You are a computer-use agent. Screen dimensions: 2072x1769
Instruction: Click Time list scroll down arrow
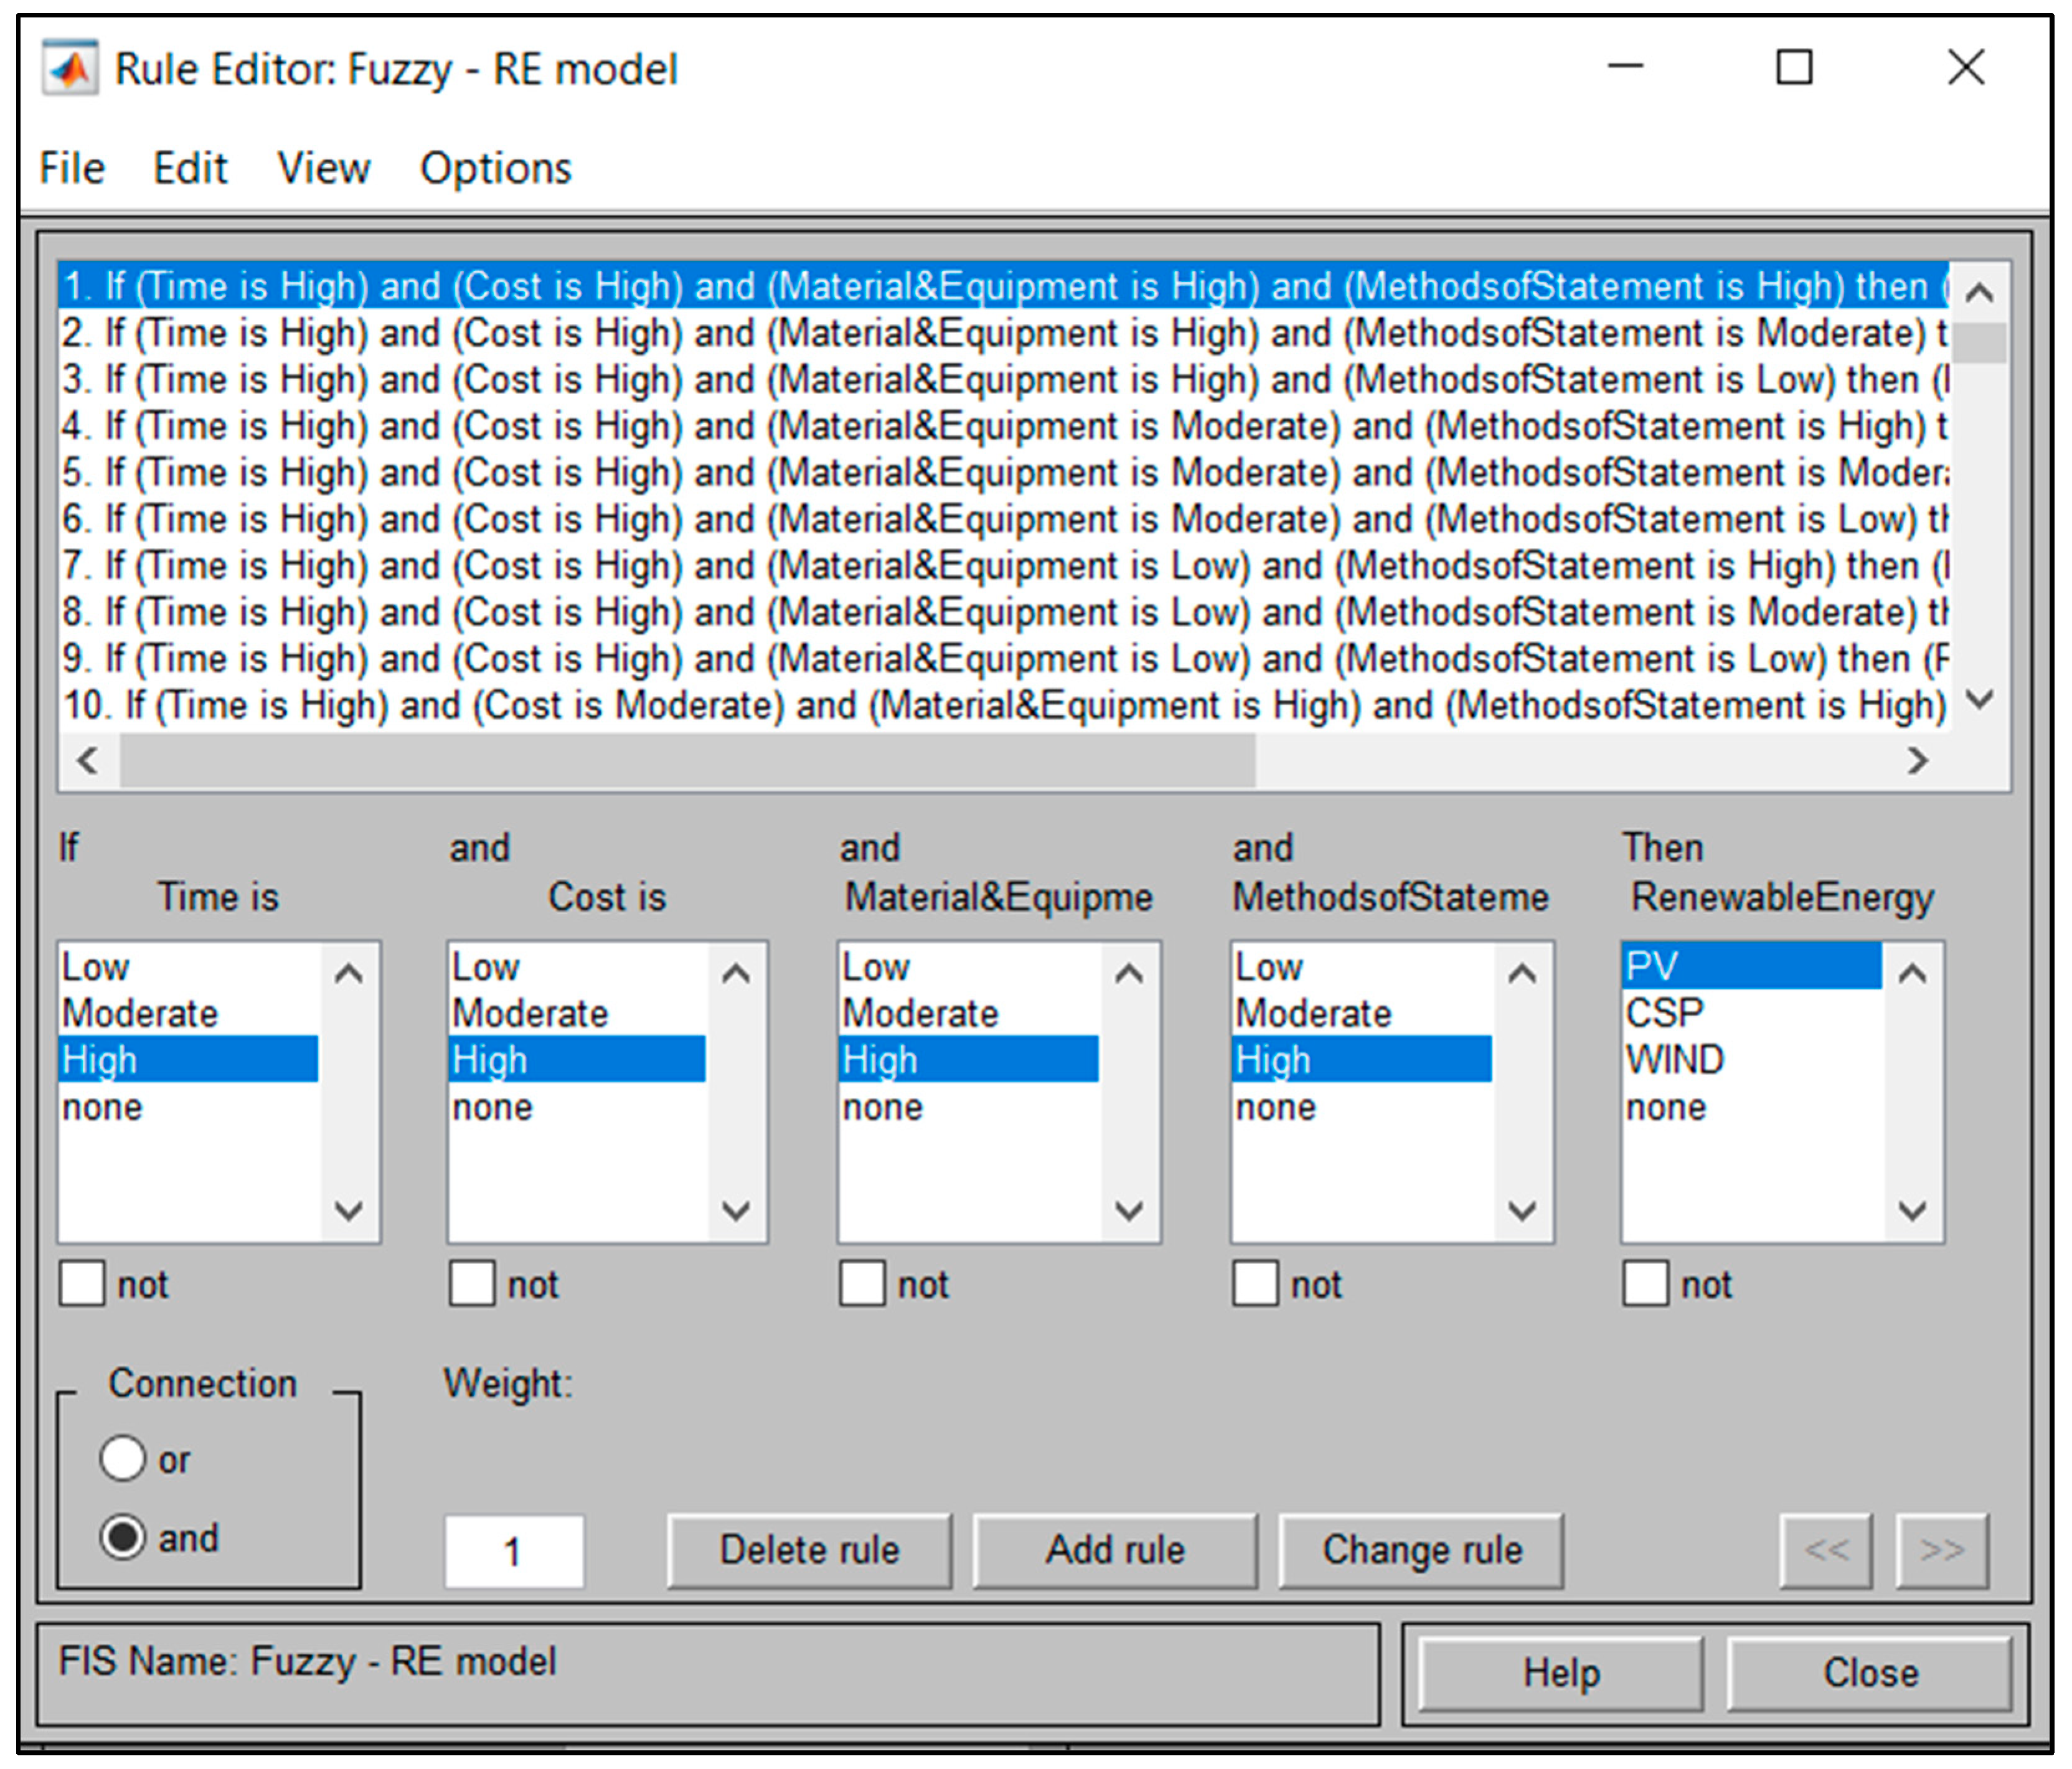(x=349, y=1211)
